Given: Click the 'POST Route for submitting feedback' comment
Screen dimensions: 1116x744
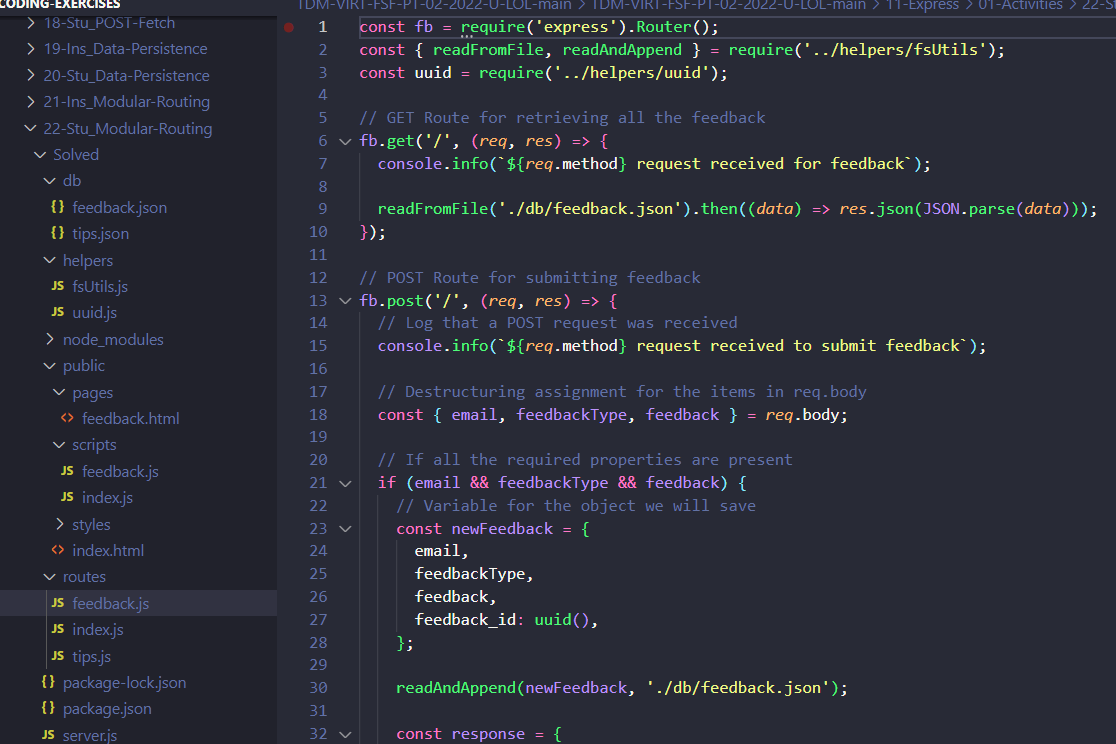Looking at the screenshot, I should 530,278.
